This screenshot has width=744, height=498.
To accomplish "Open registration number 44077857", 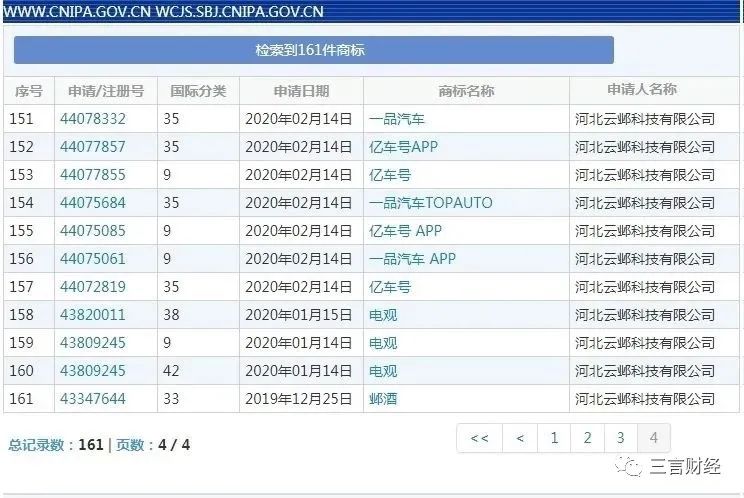I will 93,147.
